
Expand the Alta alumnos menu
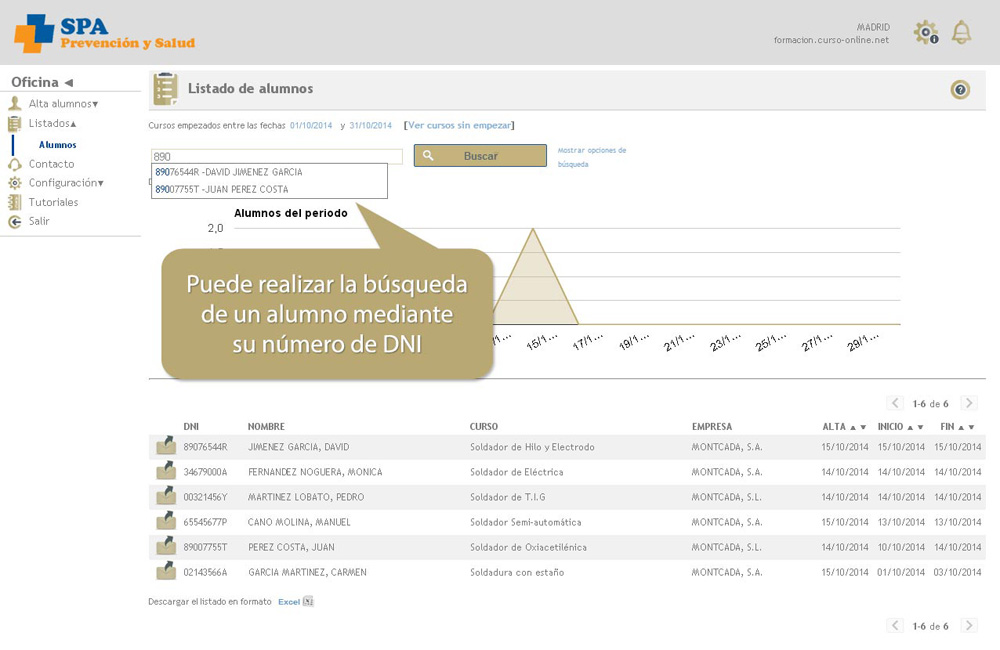pos(95,105)
